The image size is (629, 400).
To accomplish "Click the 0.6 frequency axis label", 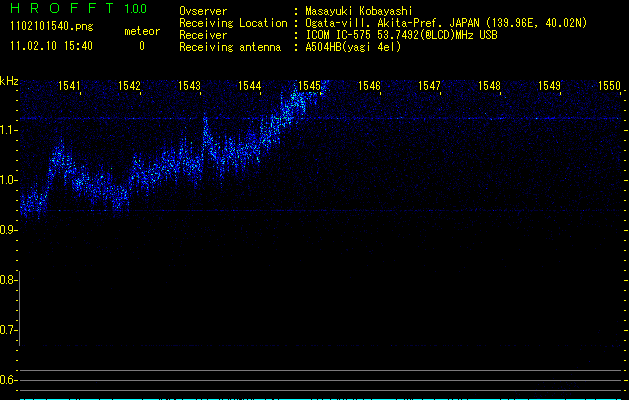I will 9,380.
